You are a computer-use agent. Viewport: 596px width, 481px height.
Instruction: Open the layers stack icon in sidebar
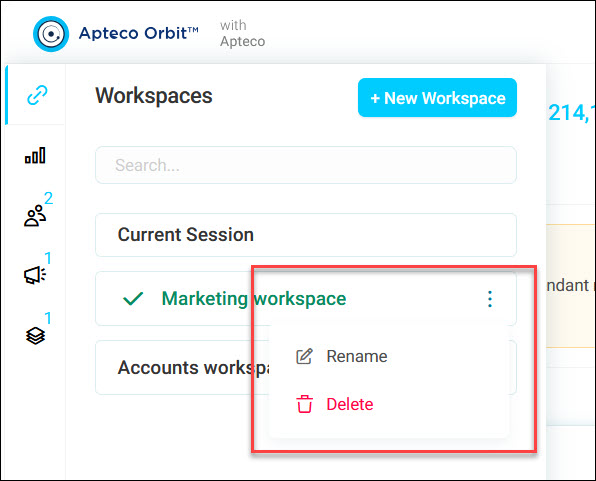(35, 336)
